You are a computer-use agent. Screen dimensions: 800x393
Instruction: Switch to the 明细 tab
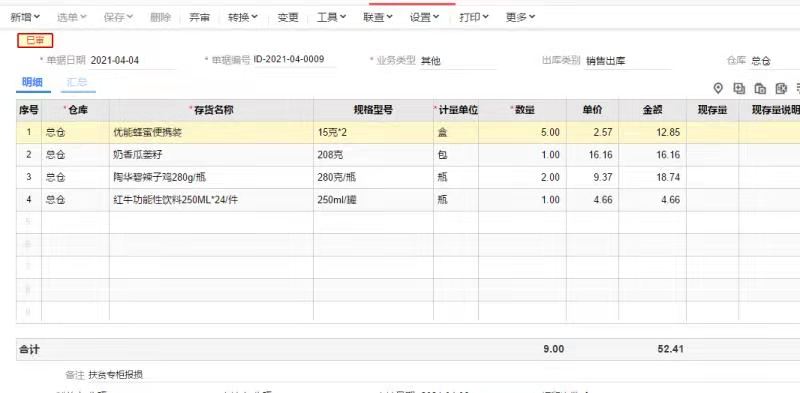point(33,83)
